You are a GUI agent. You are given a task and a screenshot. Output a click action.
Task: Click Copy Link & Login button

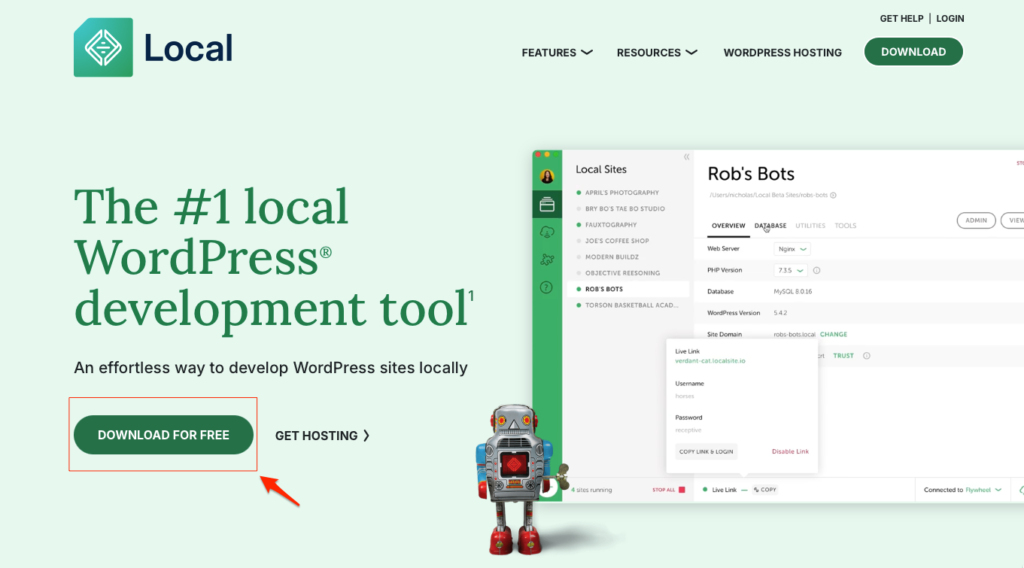(x=706, y=452)
